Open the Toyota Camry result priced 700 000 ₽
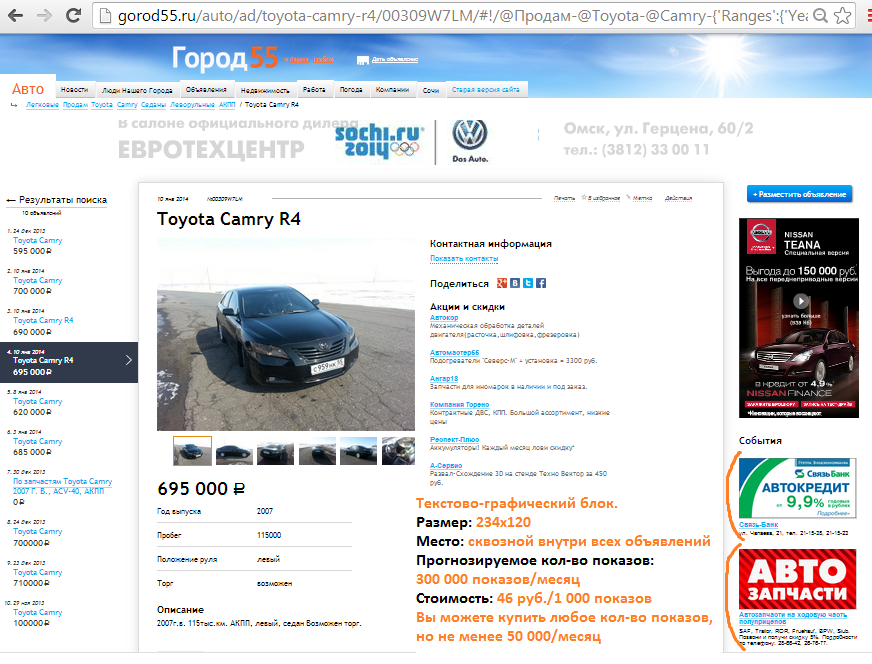 38,280
